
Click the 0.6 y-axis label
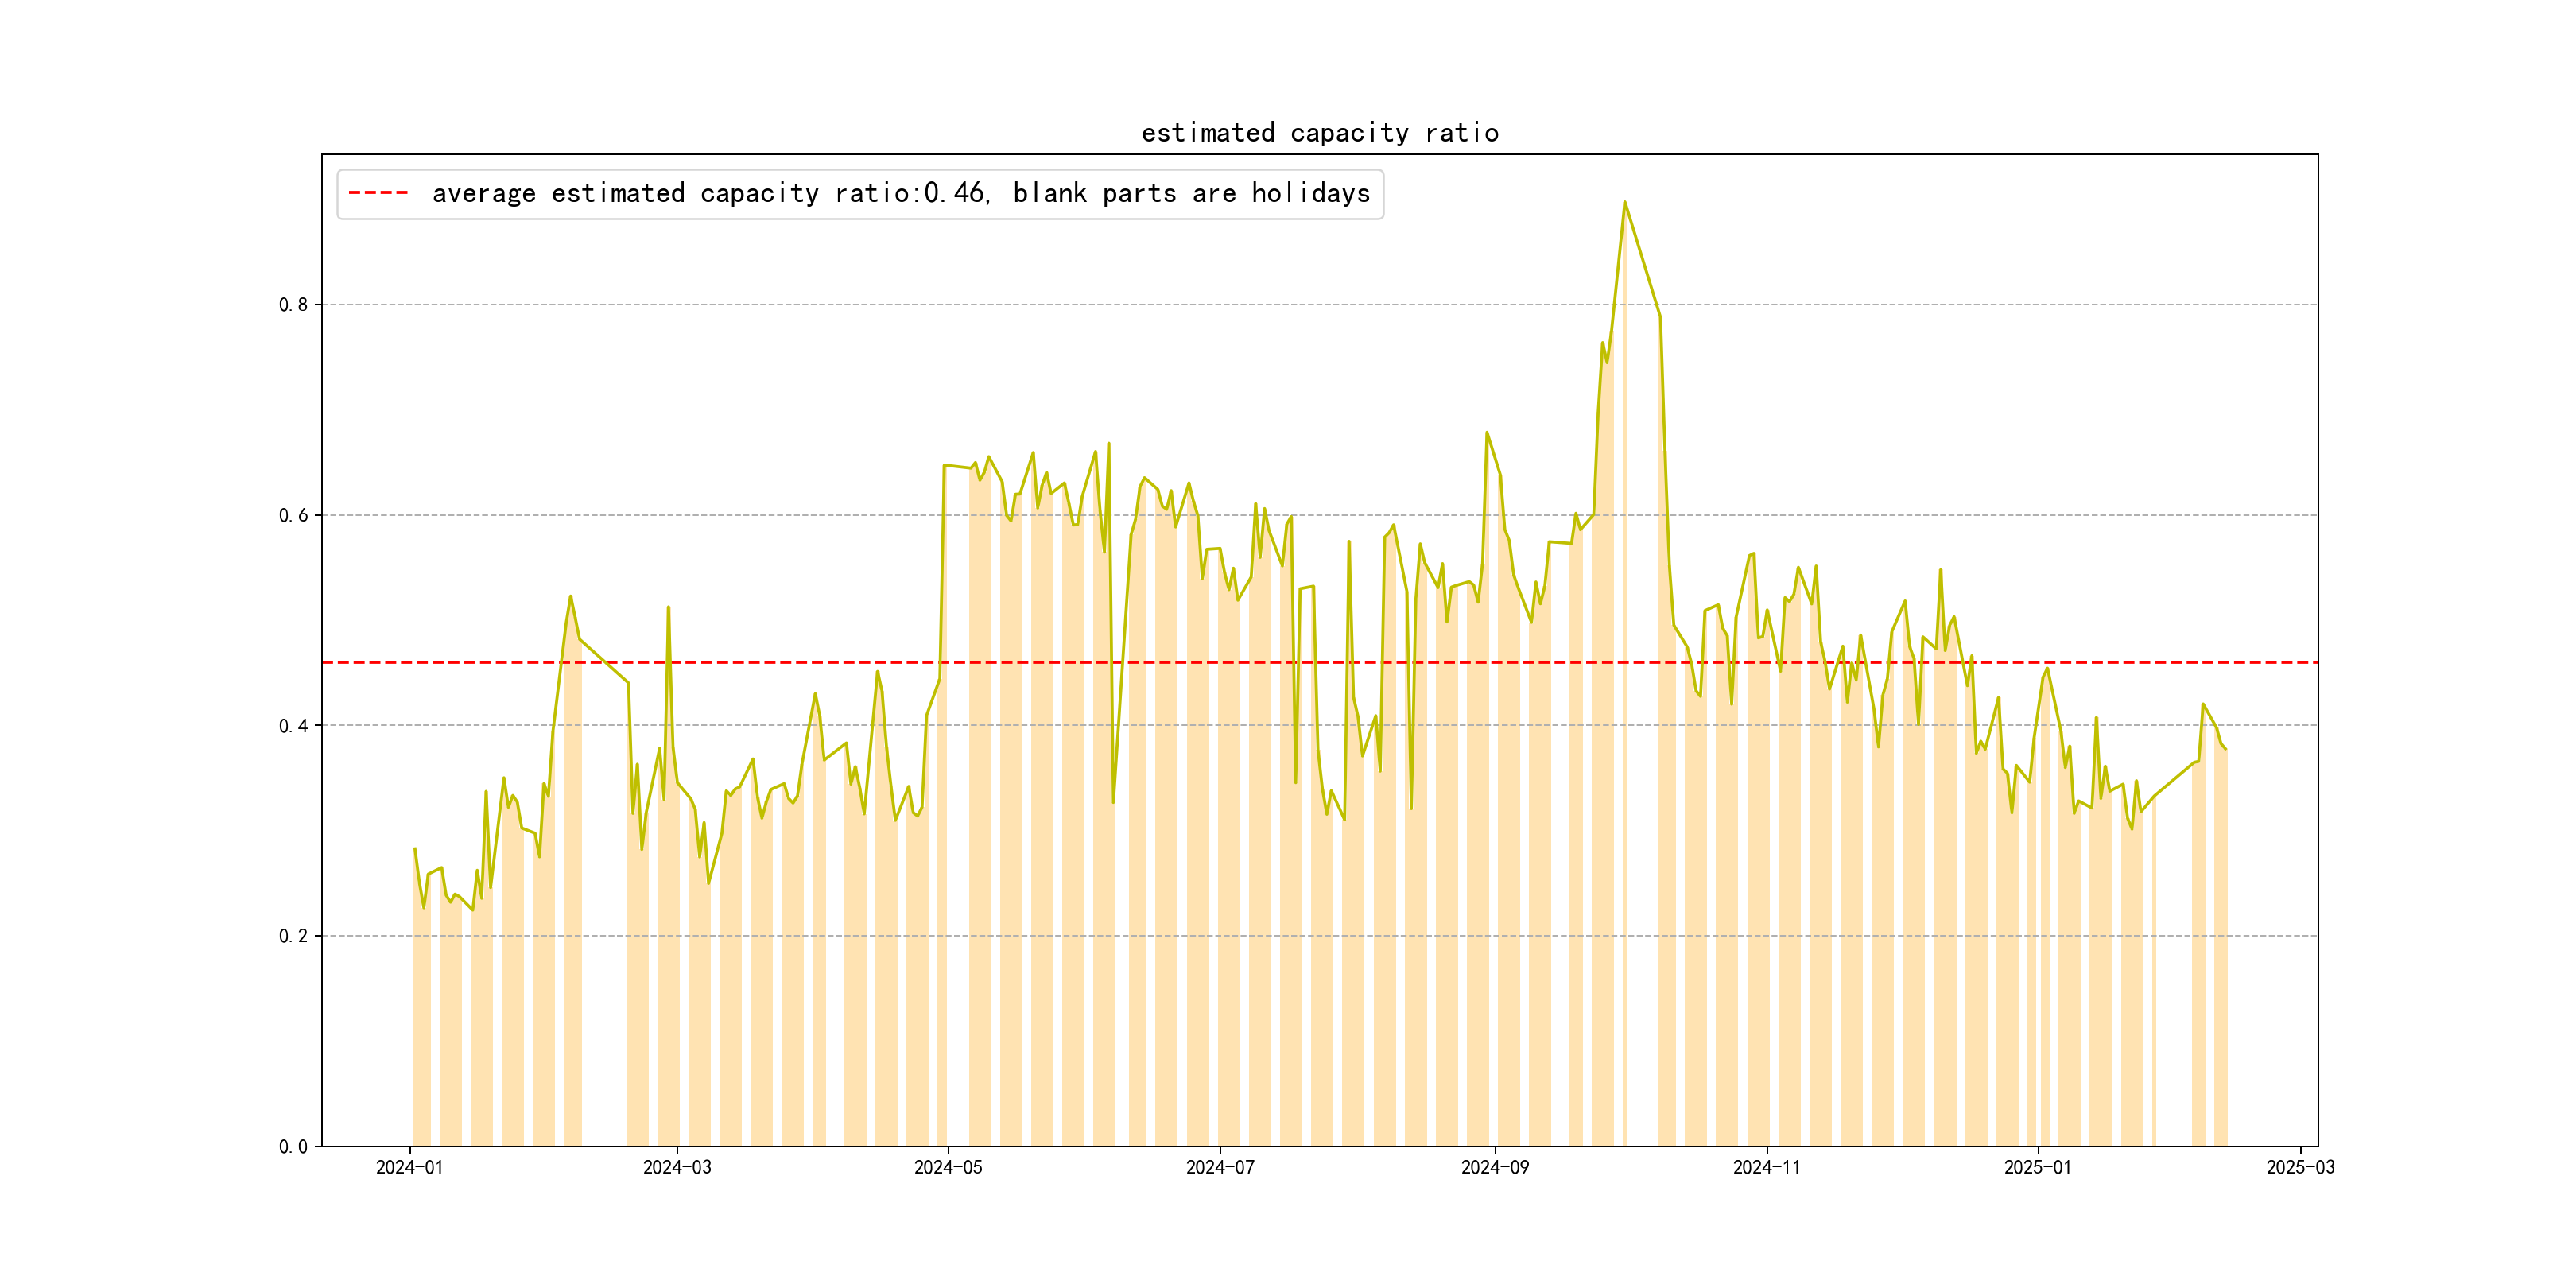coord(293,515)
